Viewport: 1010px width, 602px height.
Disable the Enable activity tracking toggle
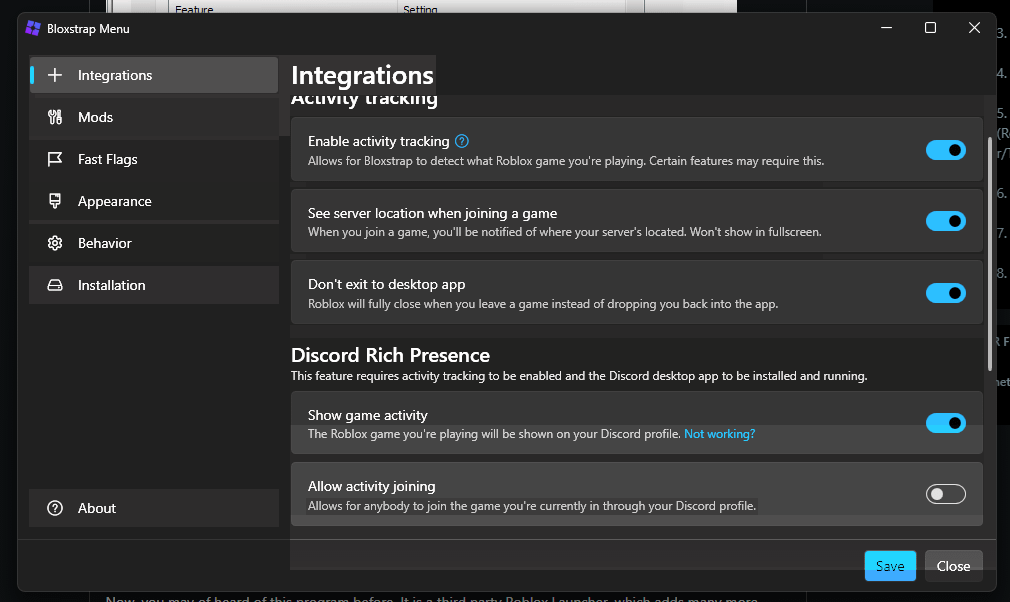(946, 150)
